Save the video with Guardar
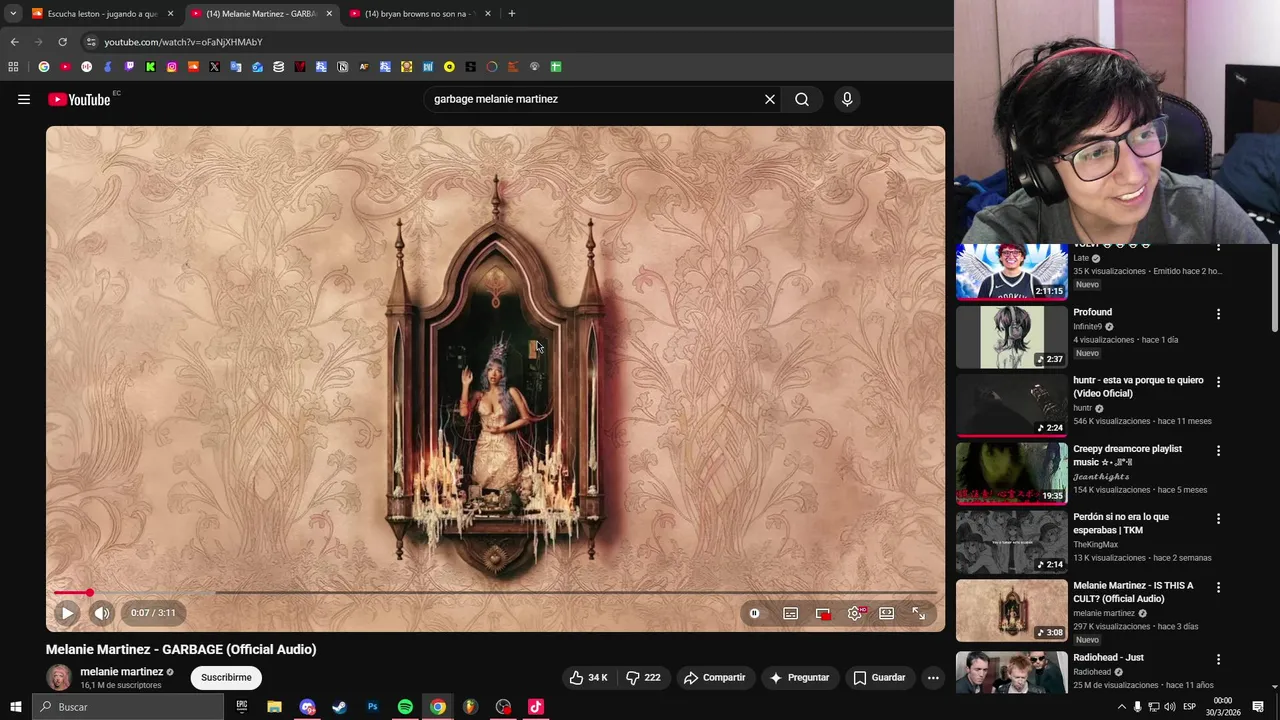 879,677
